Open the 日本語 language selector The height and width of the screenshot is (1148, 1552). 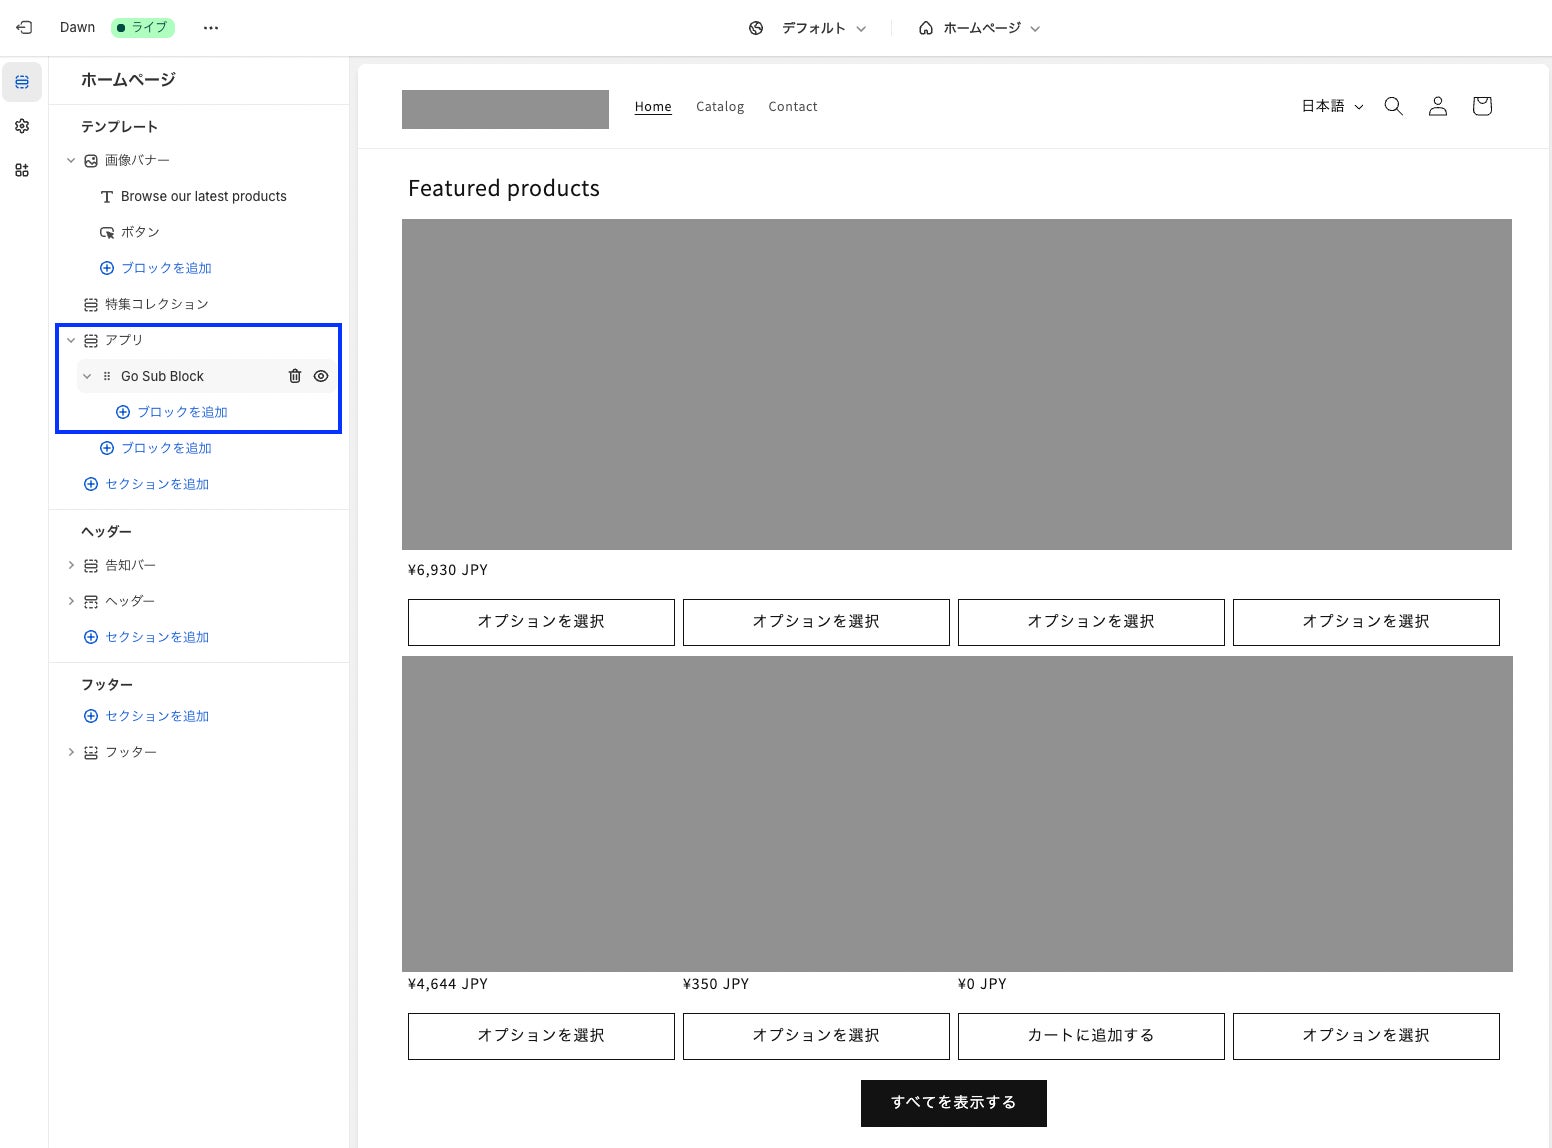1332,106
